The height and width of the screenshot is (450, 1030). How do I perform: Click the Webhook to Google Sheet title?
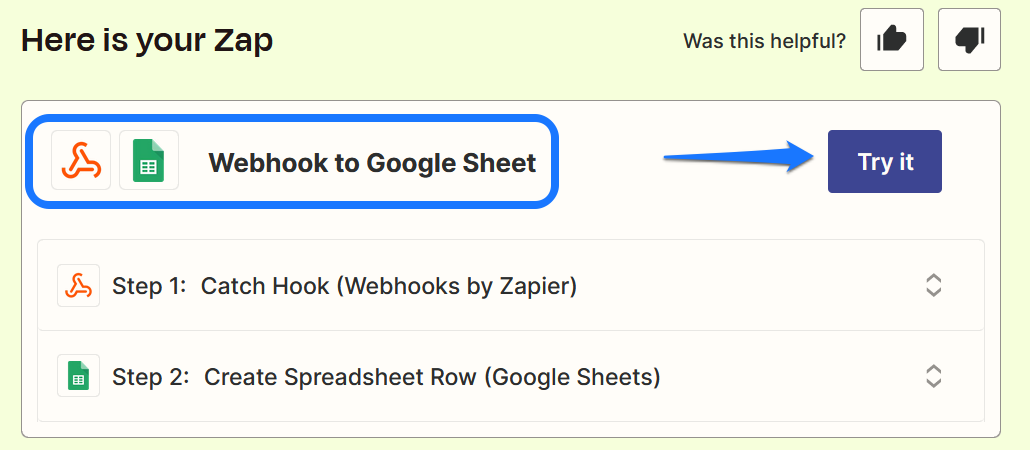click(372, 163)
